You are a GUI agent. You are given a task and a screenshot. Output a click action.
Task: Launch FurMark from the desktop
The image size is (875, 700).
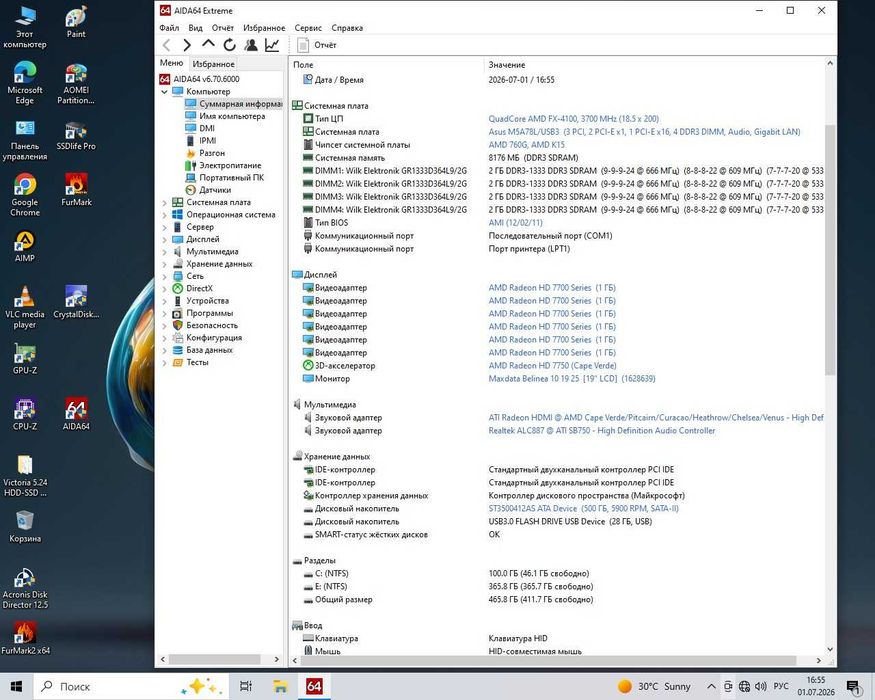(x=76, y=190)
